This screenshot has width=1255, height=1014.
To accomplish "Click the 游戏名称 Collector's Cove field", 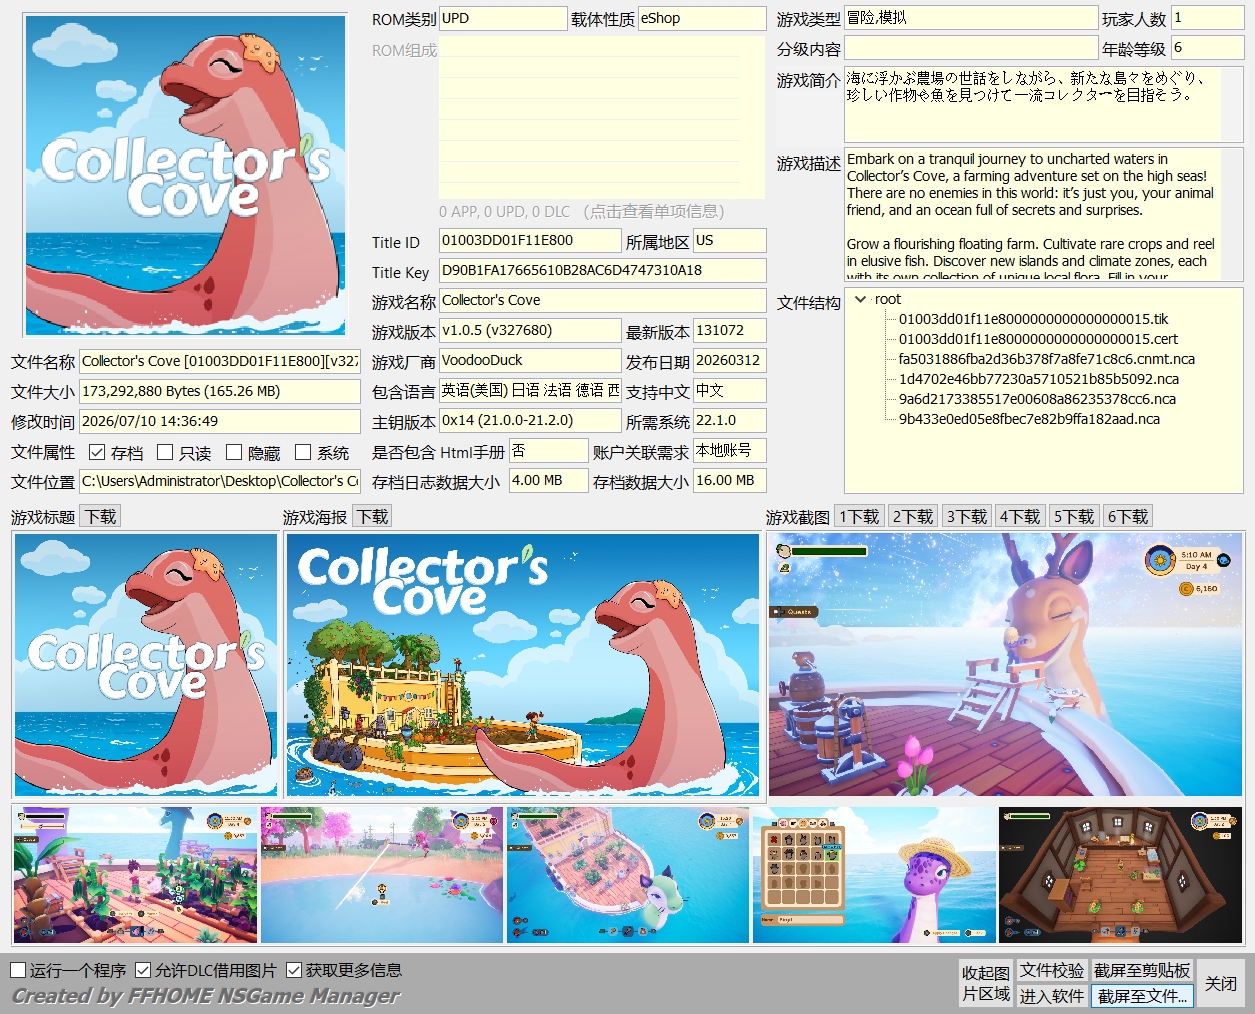I will [x=602, y=301].
